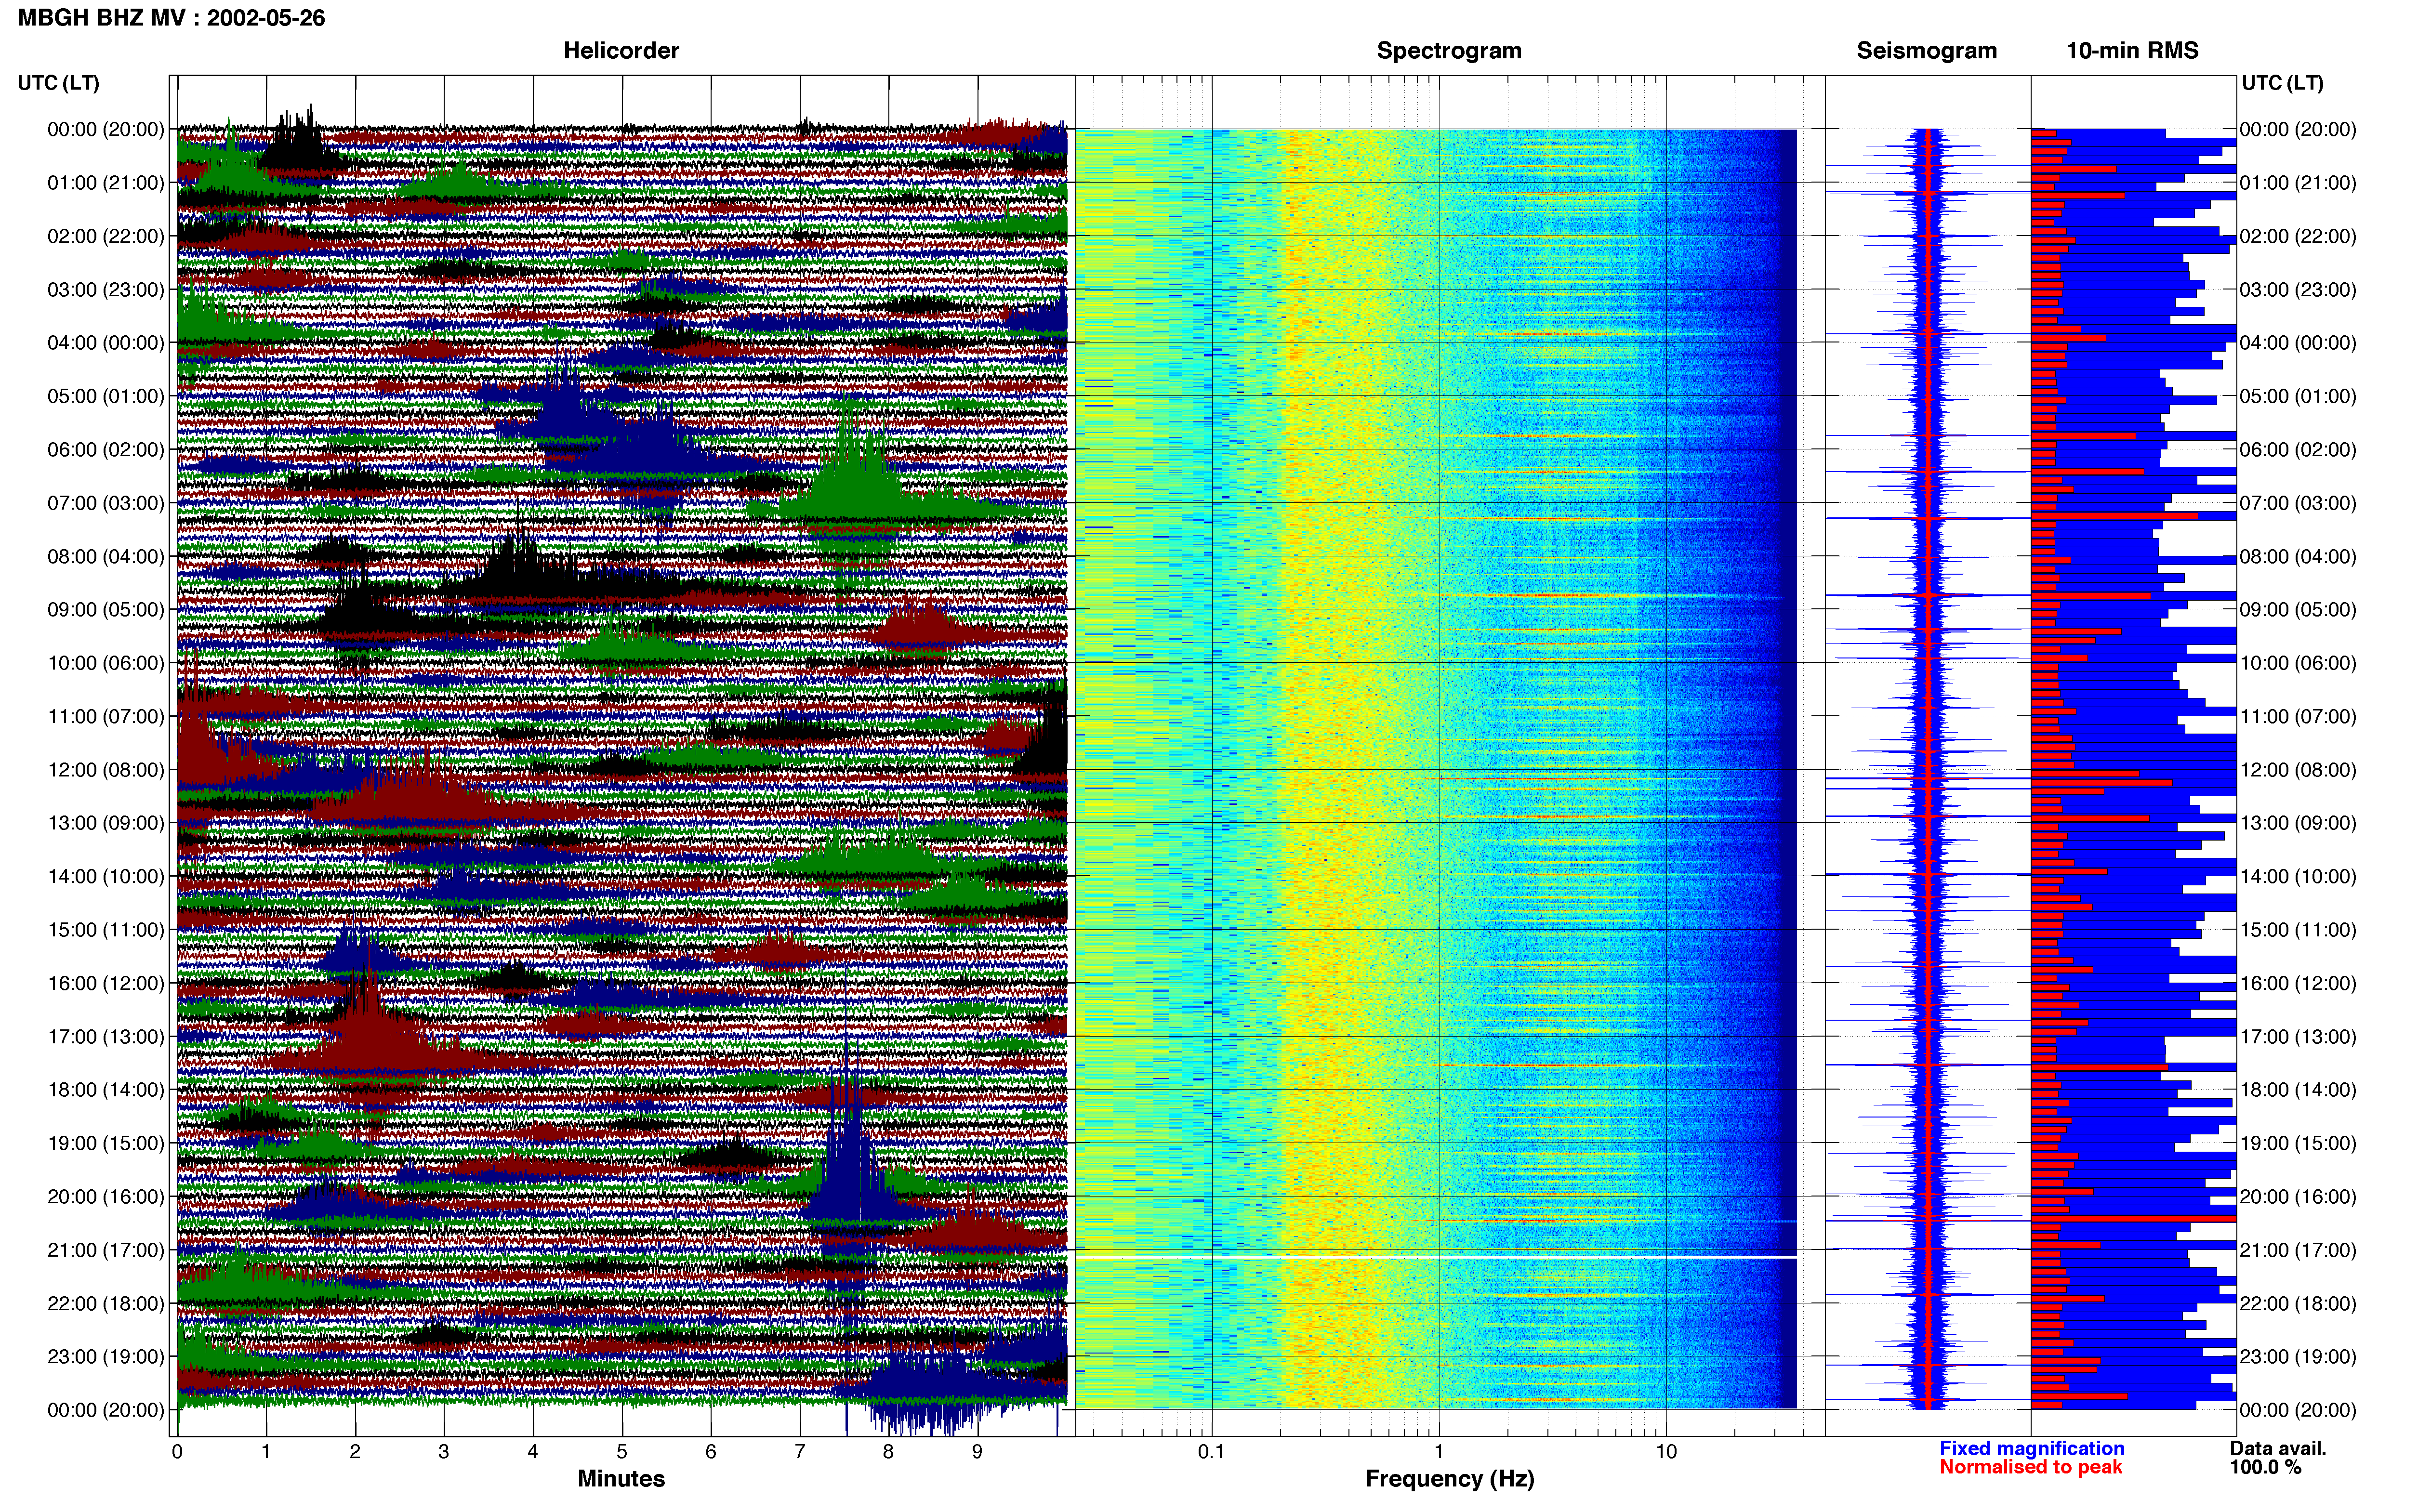Click left time label '15:00 (11:00)'
The image size is (2418, 1512).
[x=106, y=930]
